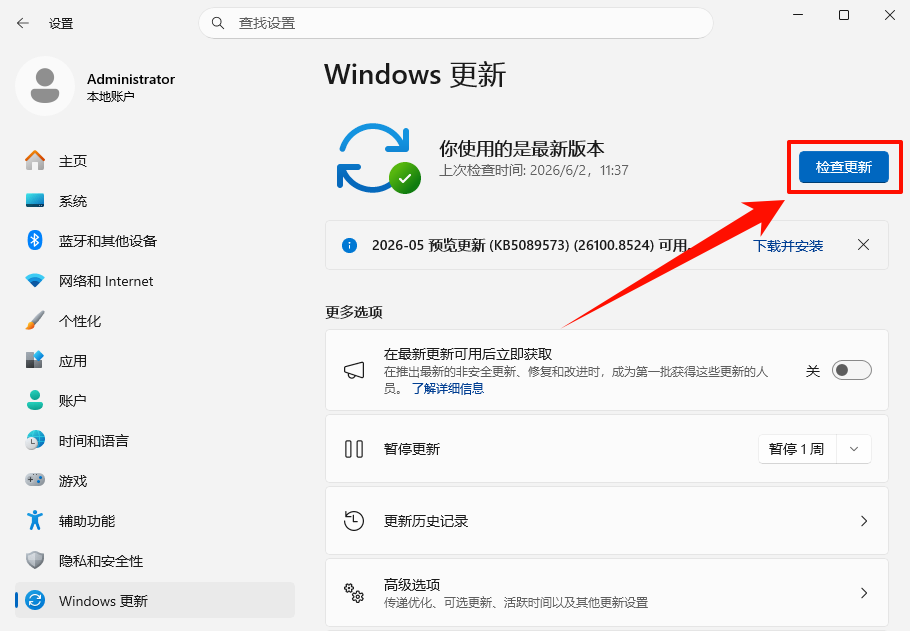Select 网络和 Internet
Image resolution: width=910 pixels, height=631 pixels.
(155, 280)
